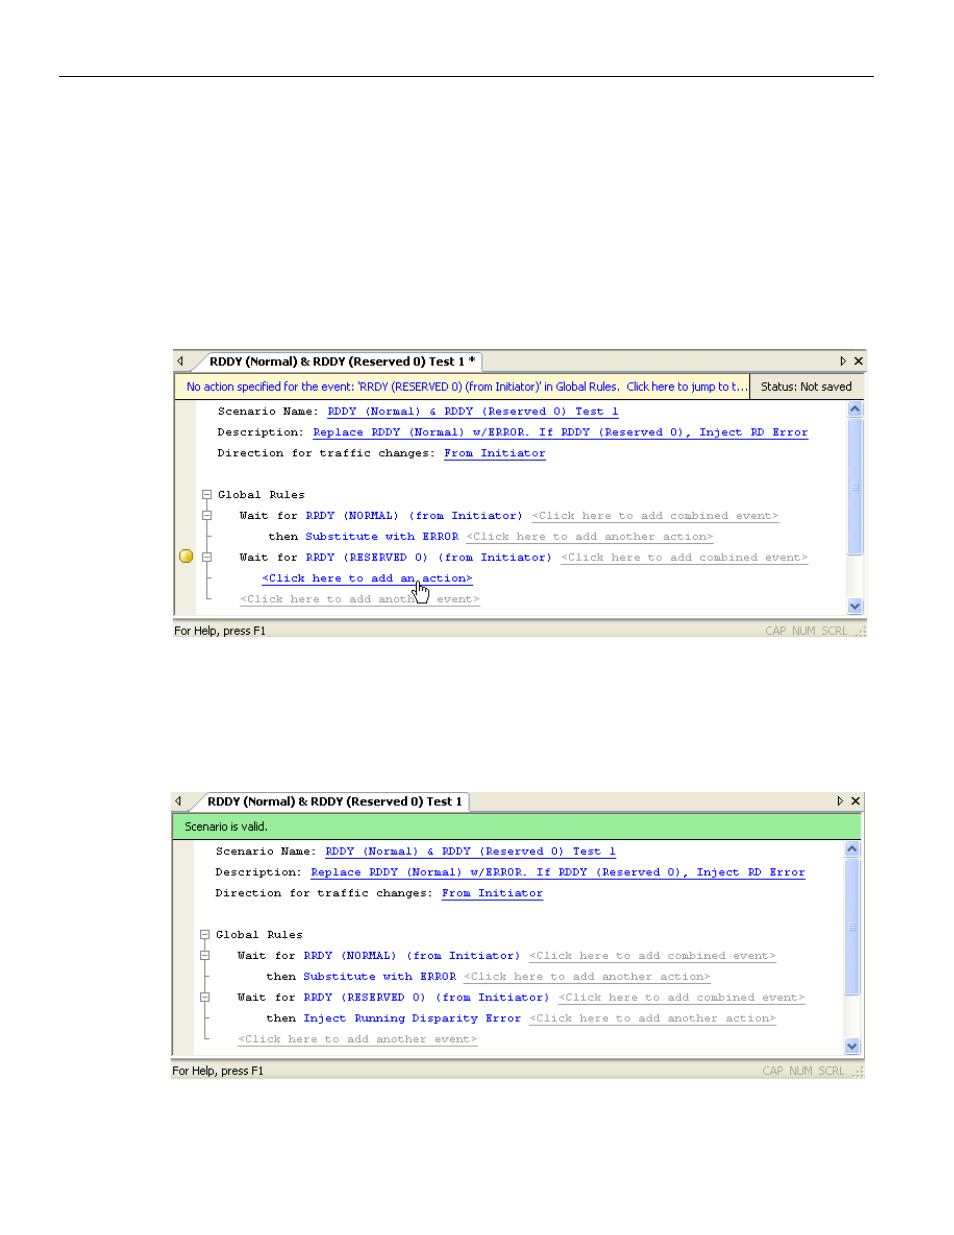Screen dimensions: 954x1235
Task: Open scenario name link in upper window
Action: [473, 411]
